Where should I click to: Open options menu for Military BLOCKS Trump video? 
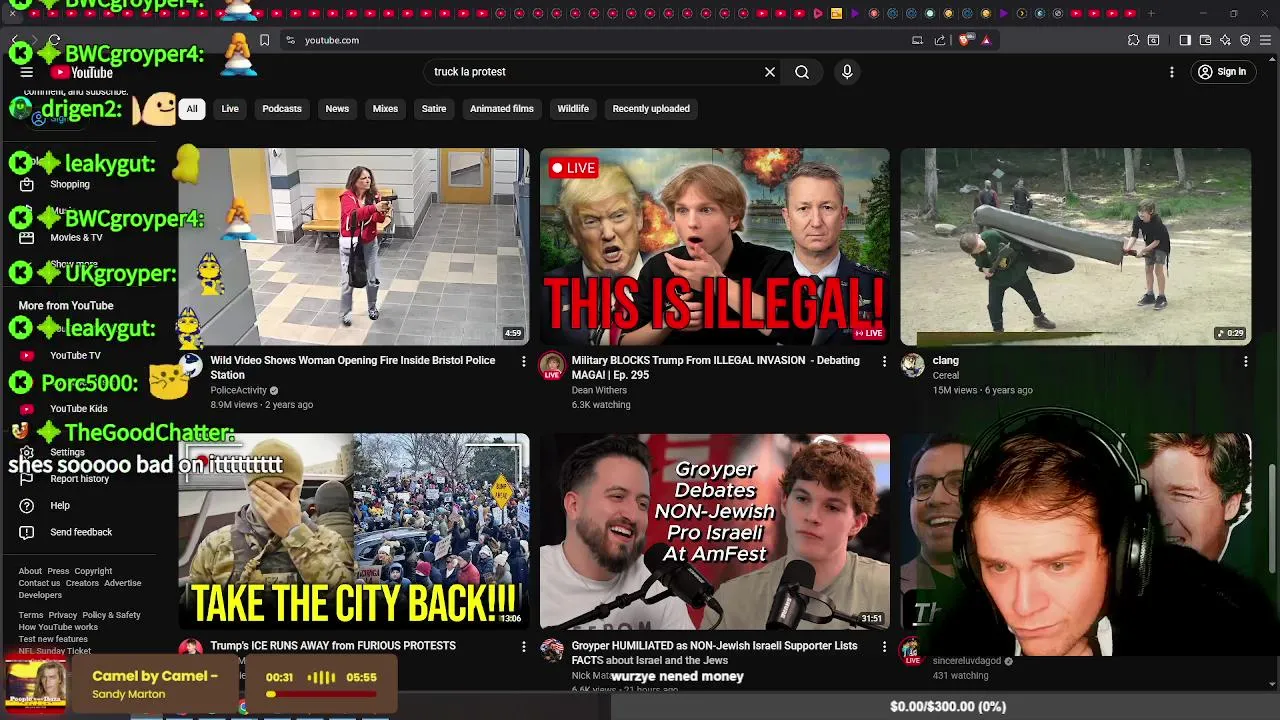click(884, 361)
